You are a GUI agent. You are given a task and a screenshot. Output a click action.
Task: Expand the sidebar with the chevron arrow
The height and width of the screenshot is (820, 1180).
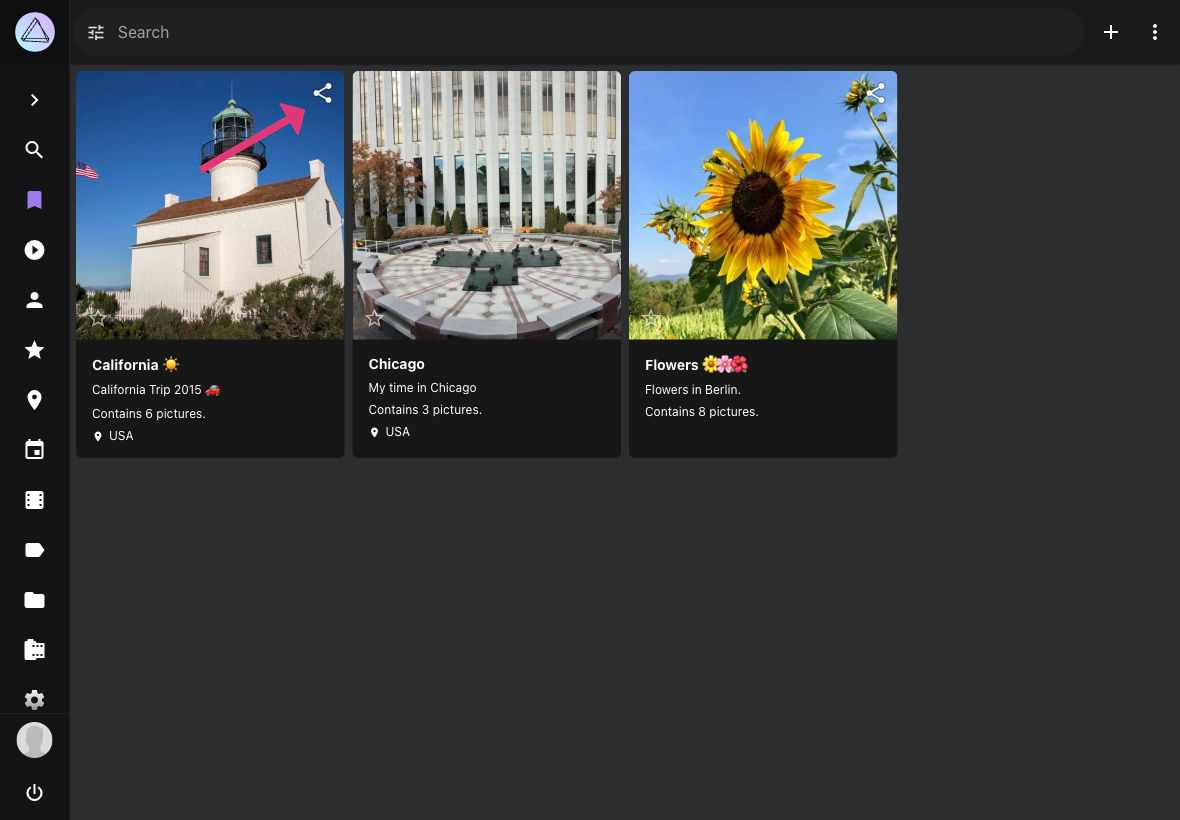(x=34, y=100)
